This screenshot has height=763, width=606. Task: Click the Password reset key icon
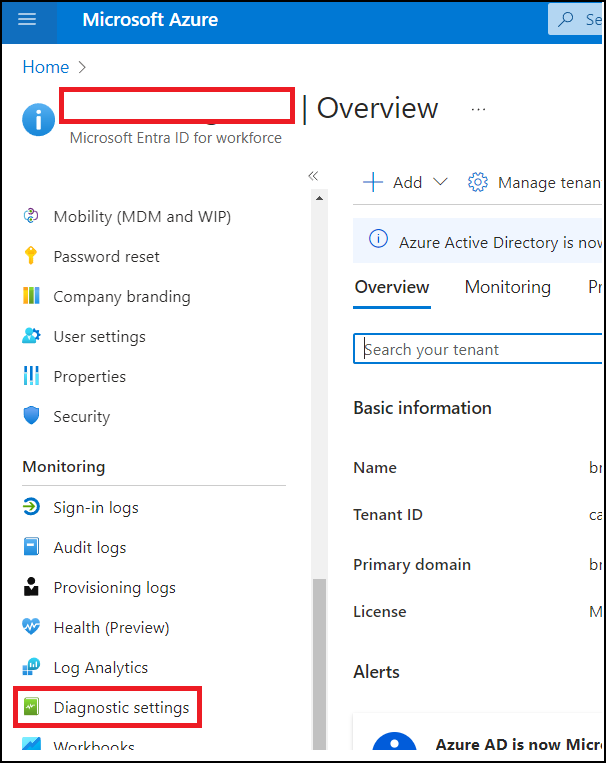(32, 256)
